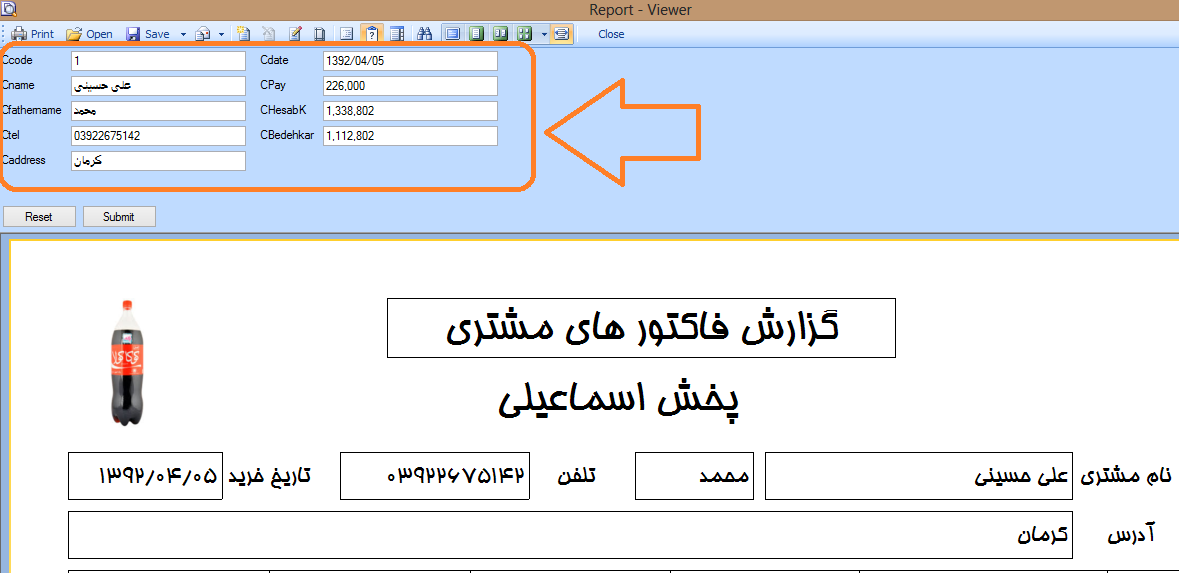Image resolution: width=1179 pixels, height=573 pixels.
Task: Expand the Save dropdown arrow
Action: click(x=183, y=34)
